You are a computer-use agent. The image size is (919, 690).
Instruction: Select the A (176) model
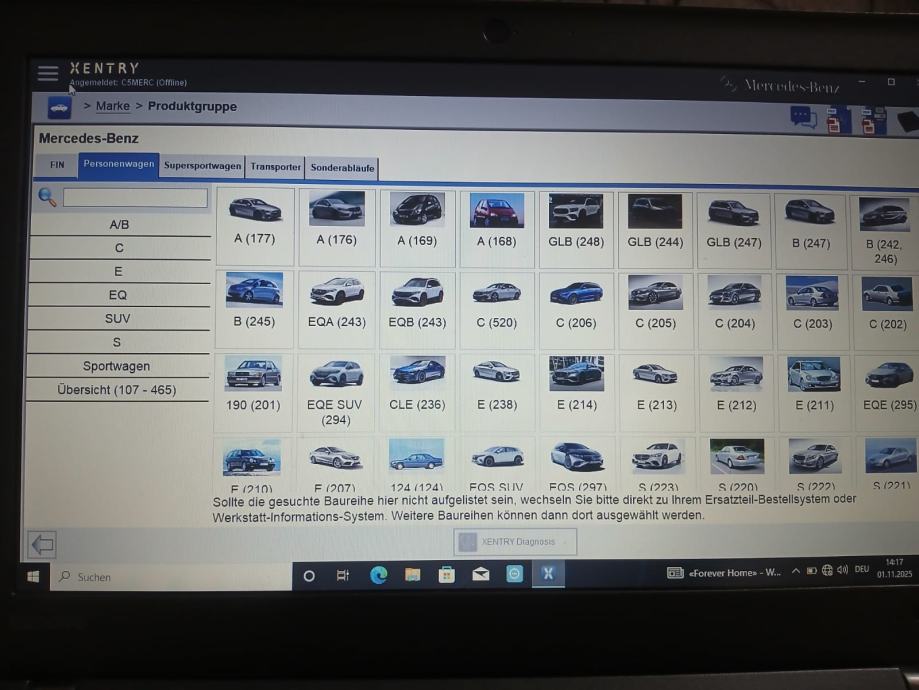pyautogui.click(x=336, y=227)
